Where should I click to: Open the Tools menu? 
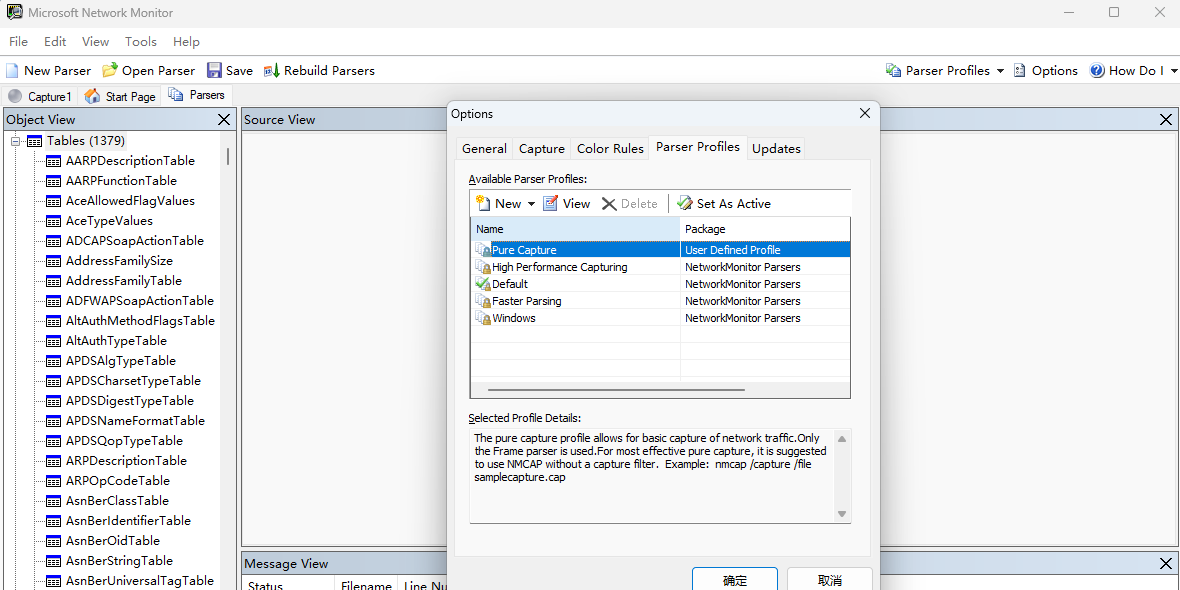[x=140, y=41]
